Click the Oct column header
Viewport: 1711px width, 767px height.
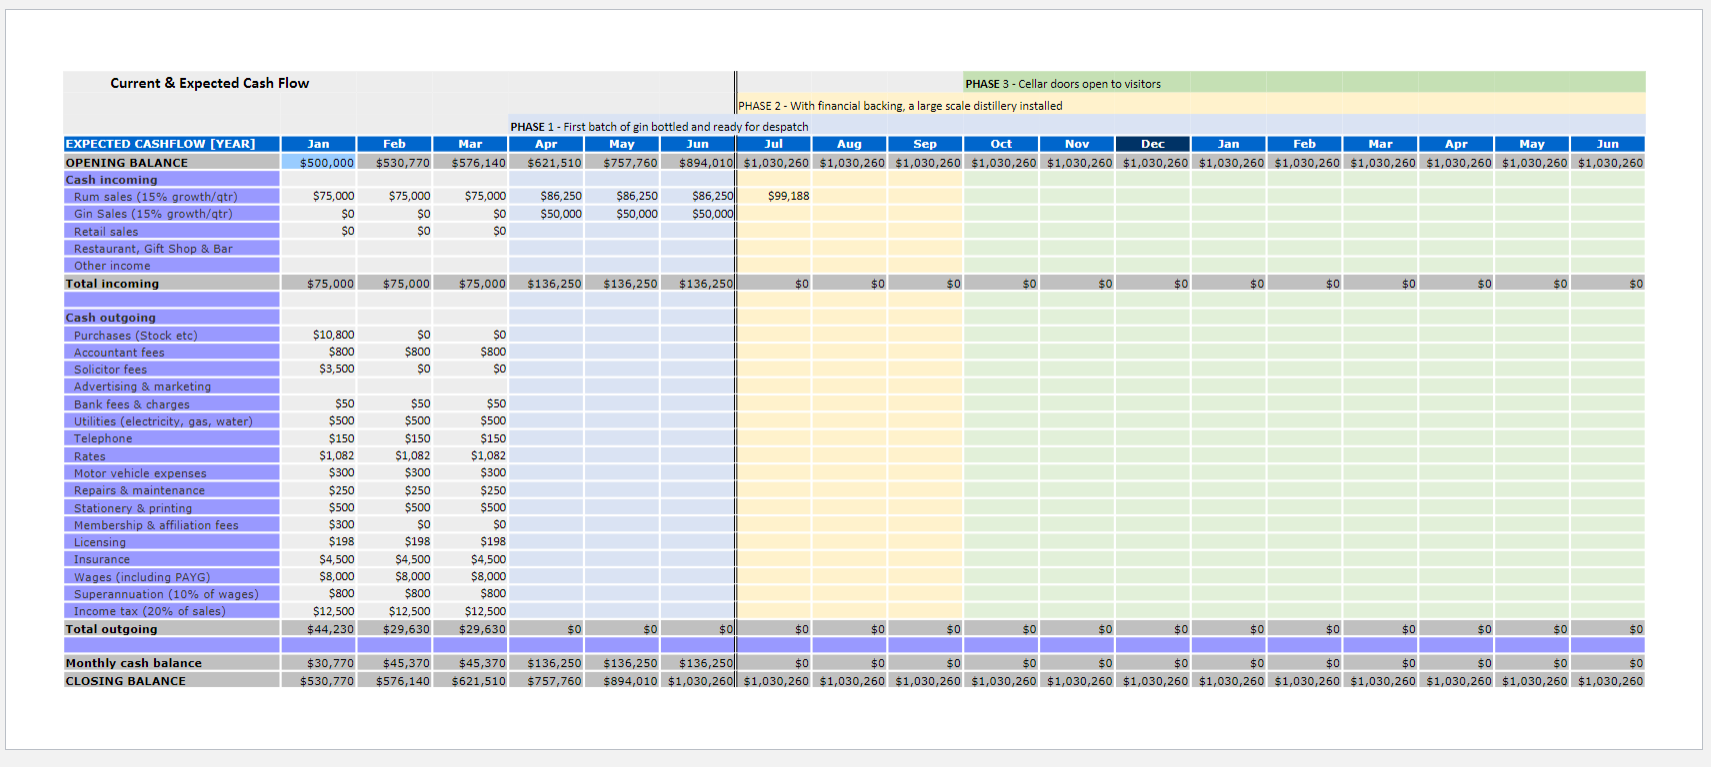point(1001,144)
